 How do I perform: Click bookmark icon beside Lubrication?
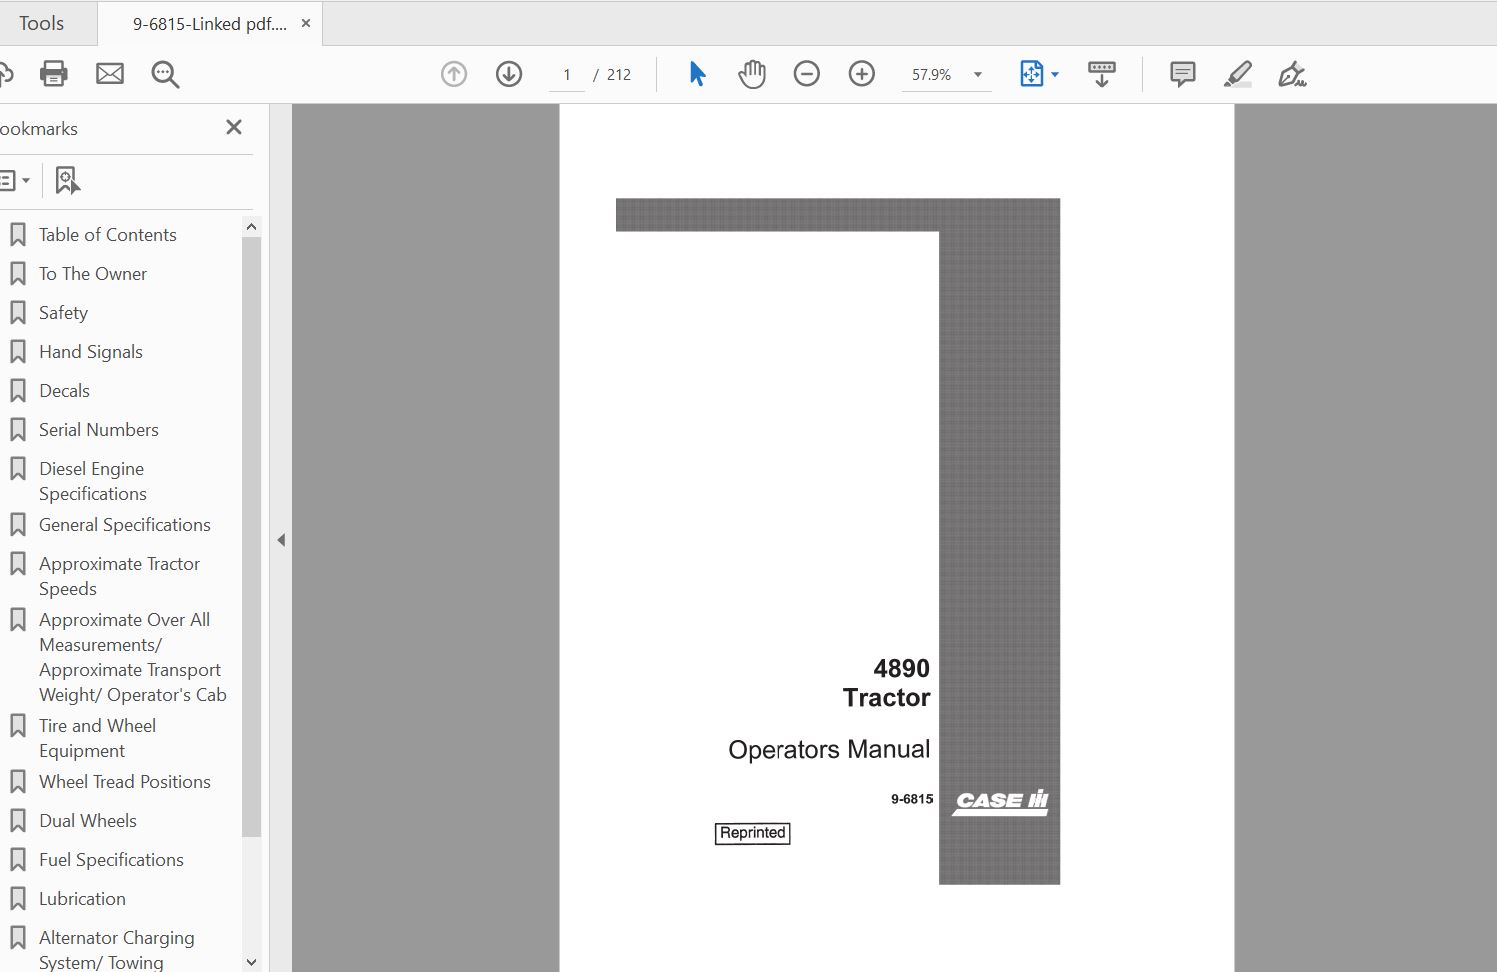tap(17, 899)
